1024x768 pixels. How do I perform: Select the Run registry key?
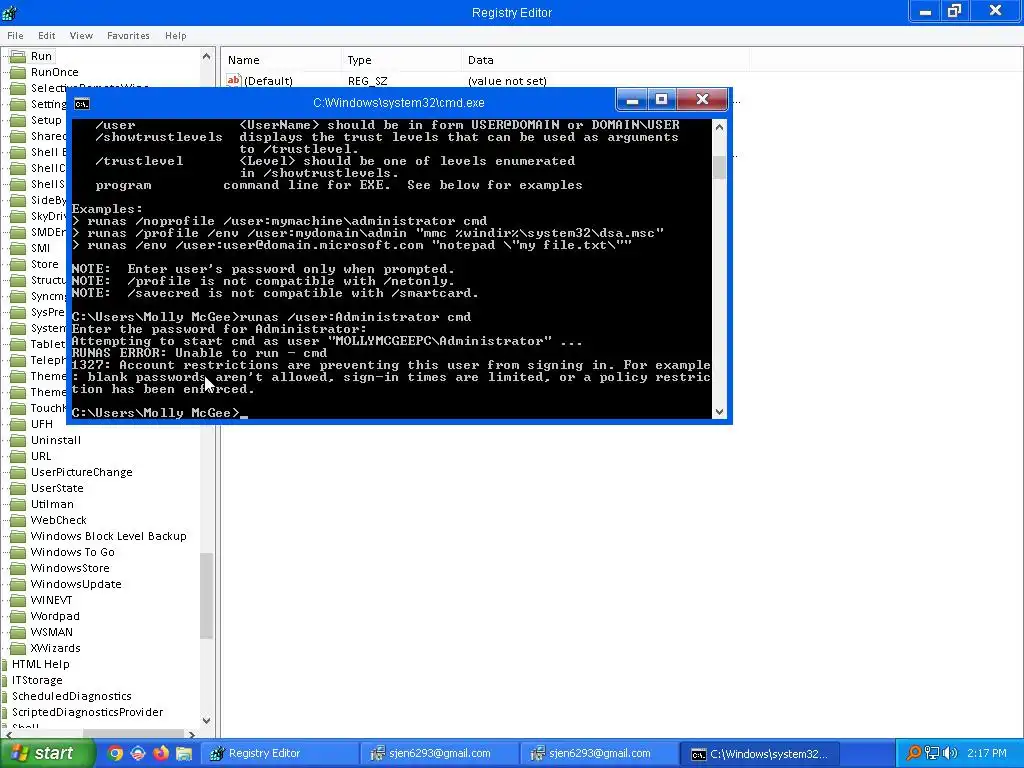tap(41, 56)
